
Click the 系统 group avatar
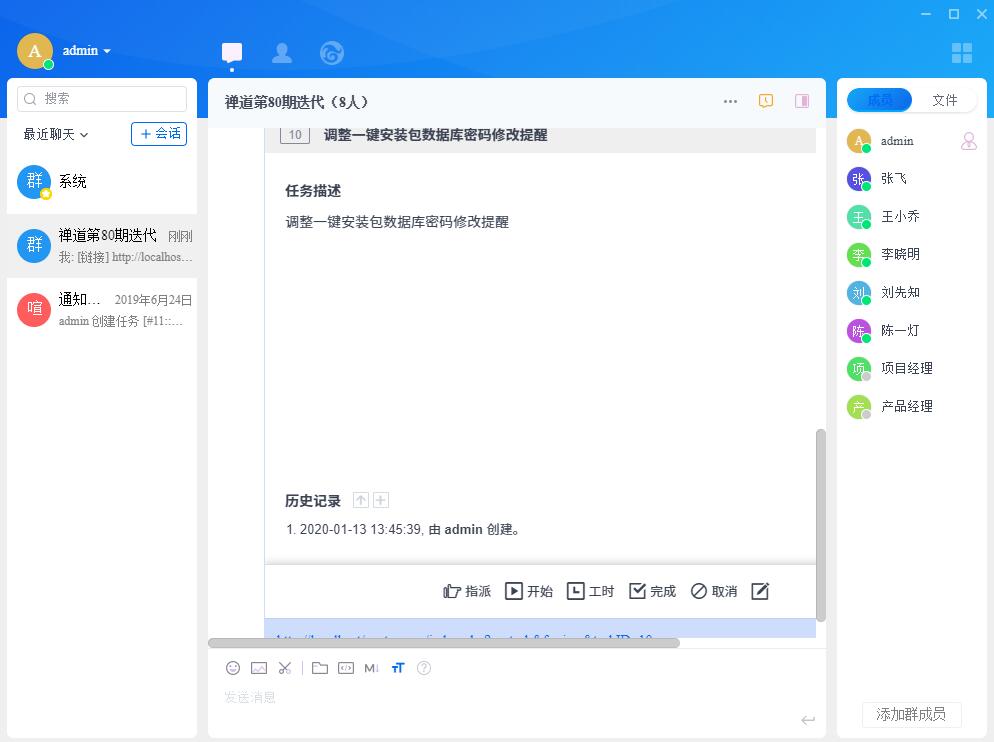click(34, 182)
